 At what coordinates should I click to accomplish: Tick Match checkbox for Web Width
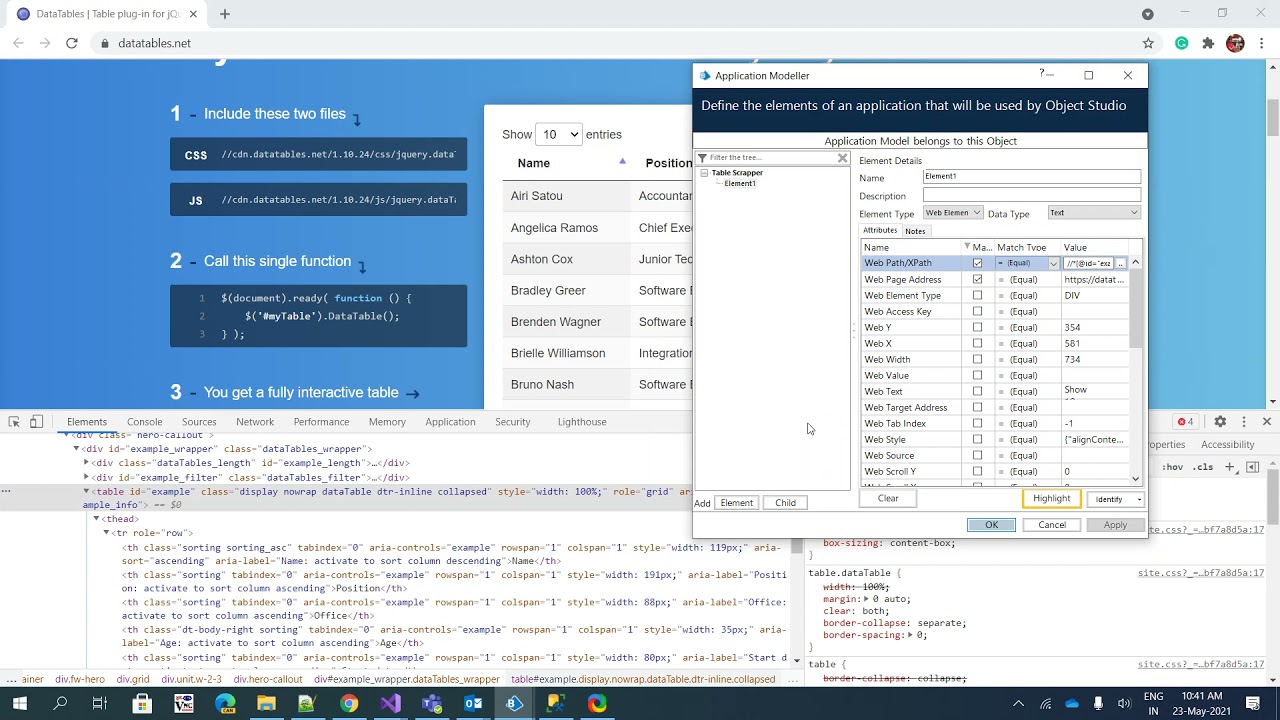pyautogui.click(x=977, y=359)
